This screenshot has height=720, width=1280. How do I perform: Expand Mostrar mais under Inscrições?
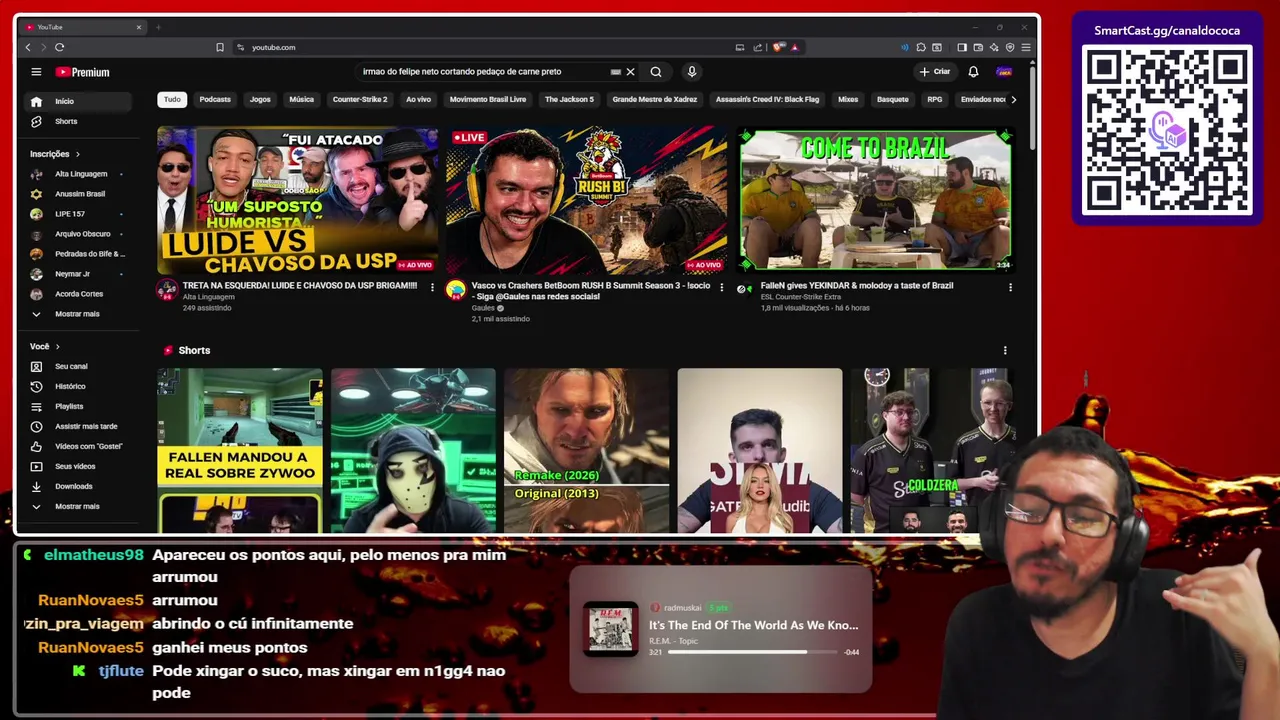click(x=79, y=314)
